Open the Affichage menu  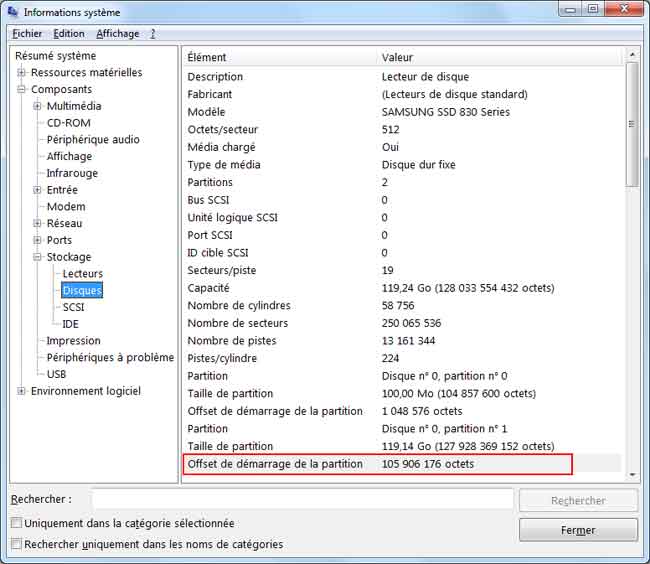118,33
